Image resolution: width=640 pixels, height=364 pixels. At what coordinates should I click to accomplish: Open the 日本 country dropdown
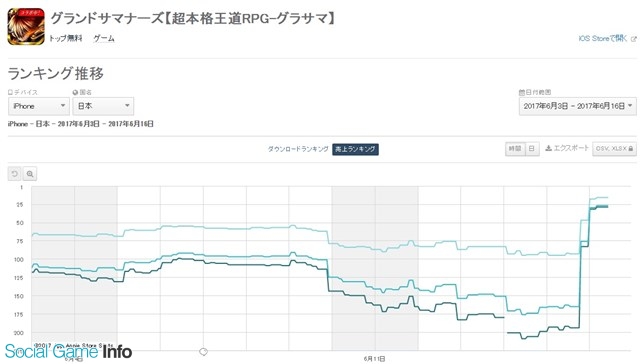pyautogui.click(x=103, y=106)
